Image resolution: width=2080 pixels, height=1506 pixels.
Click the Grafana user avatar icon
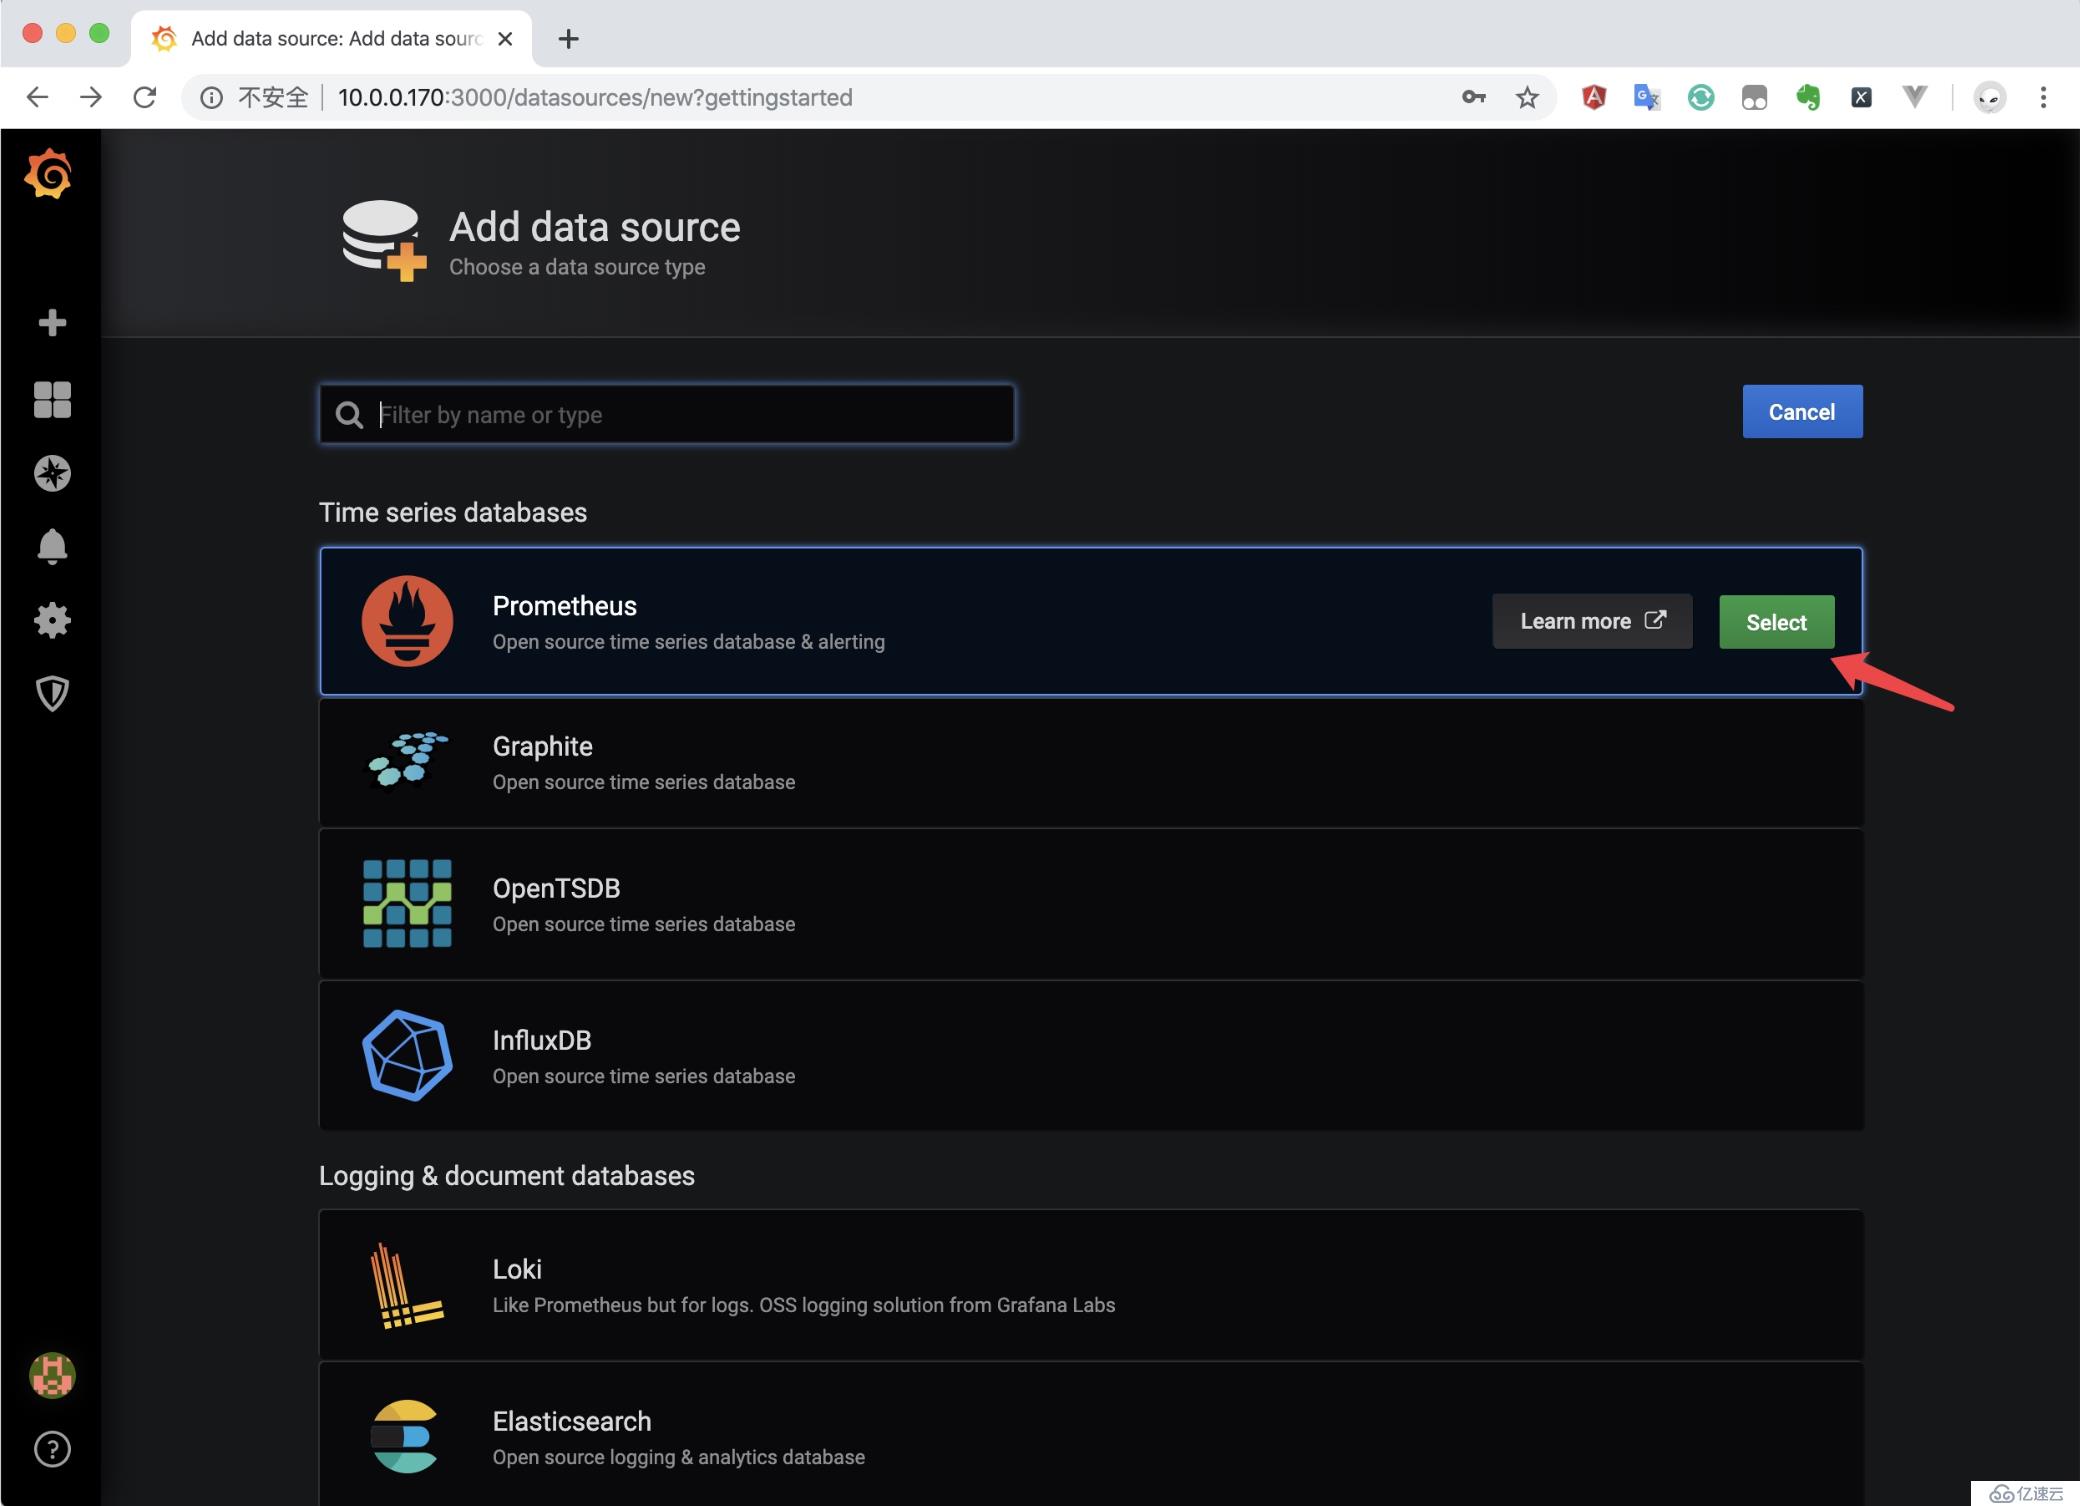point(52,1375)
